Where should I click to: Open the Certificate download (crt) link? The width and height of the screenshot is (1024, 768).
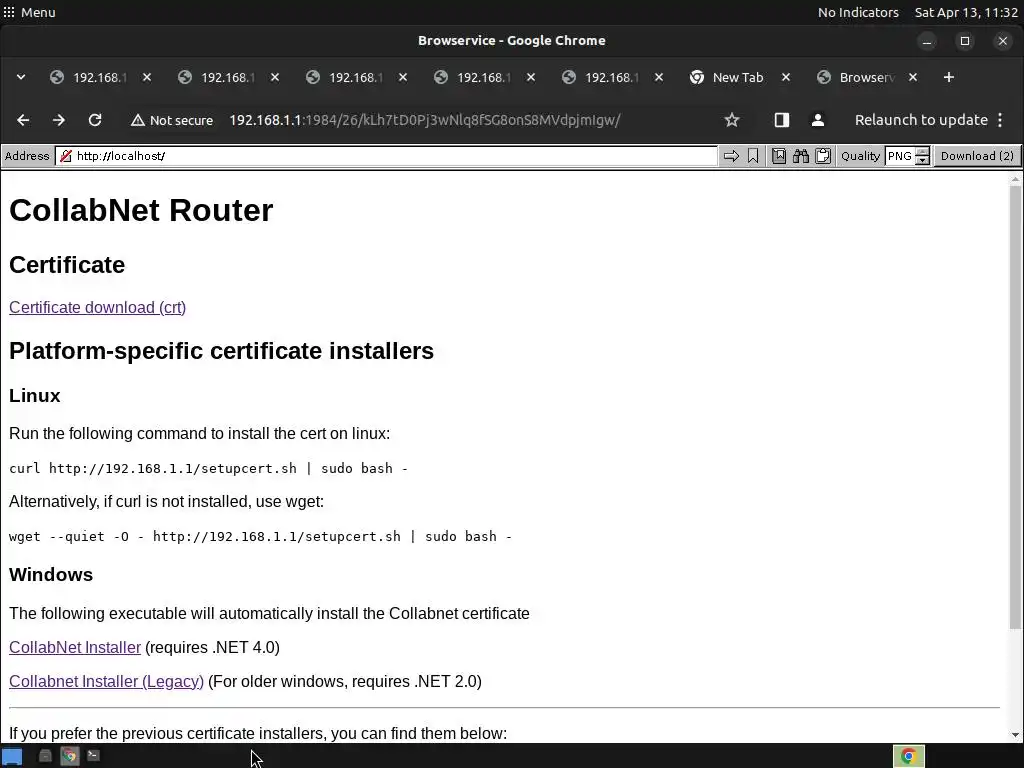point(97,307)
